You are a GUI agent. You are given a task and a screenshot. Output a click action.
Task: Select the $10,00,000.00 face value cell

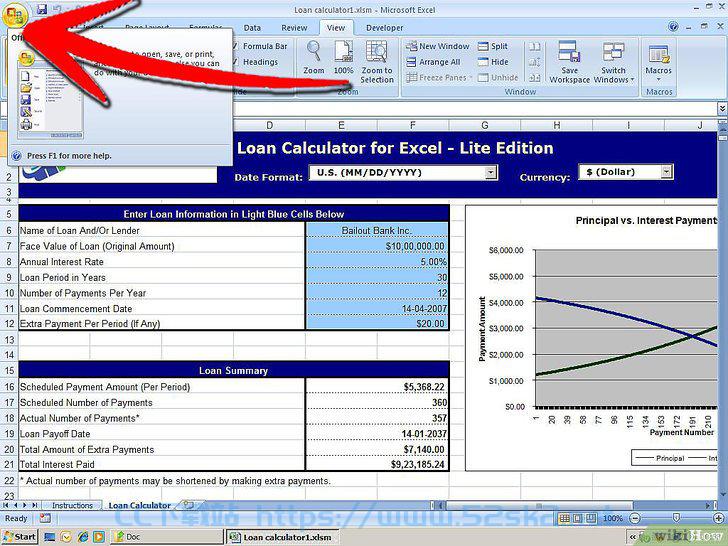377,246
